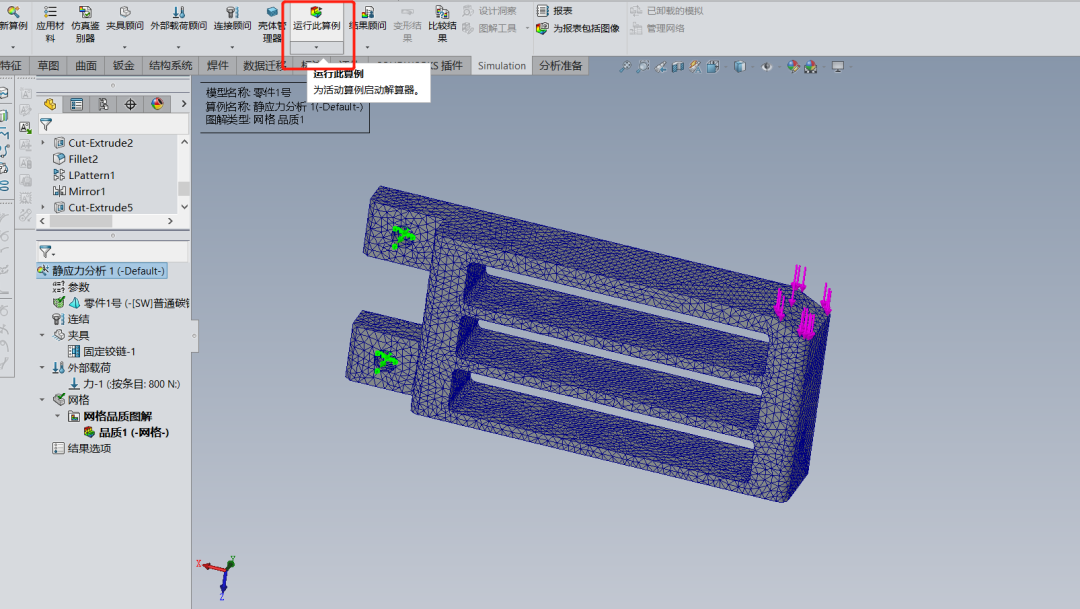1080x609 pixels.
Task: Open 应用材料 (Apply Material) tool
Action: click(50, 24)
